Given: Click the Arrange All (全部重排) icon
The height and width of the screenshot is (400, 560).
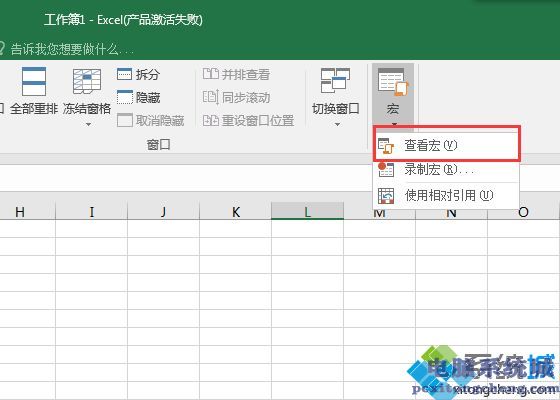Looking at the screenshot, I should [x=34, y=82].
